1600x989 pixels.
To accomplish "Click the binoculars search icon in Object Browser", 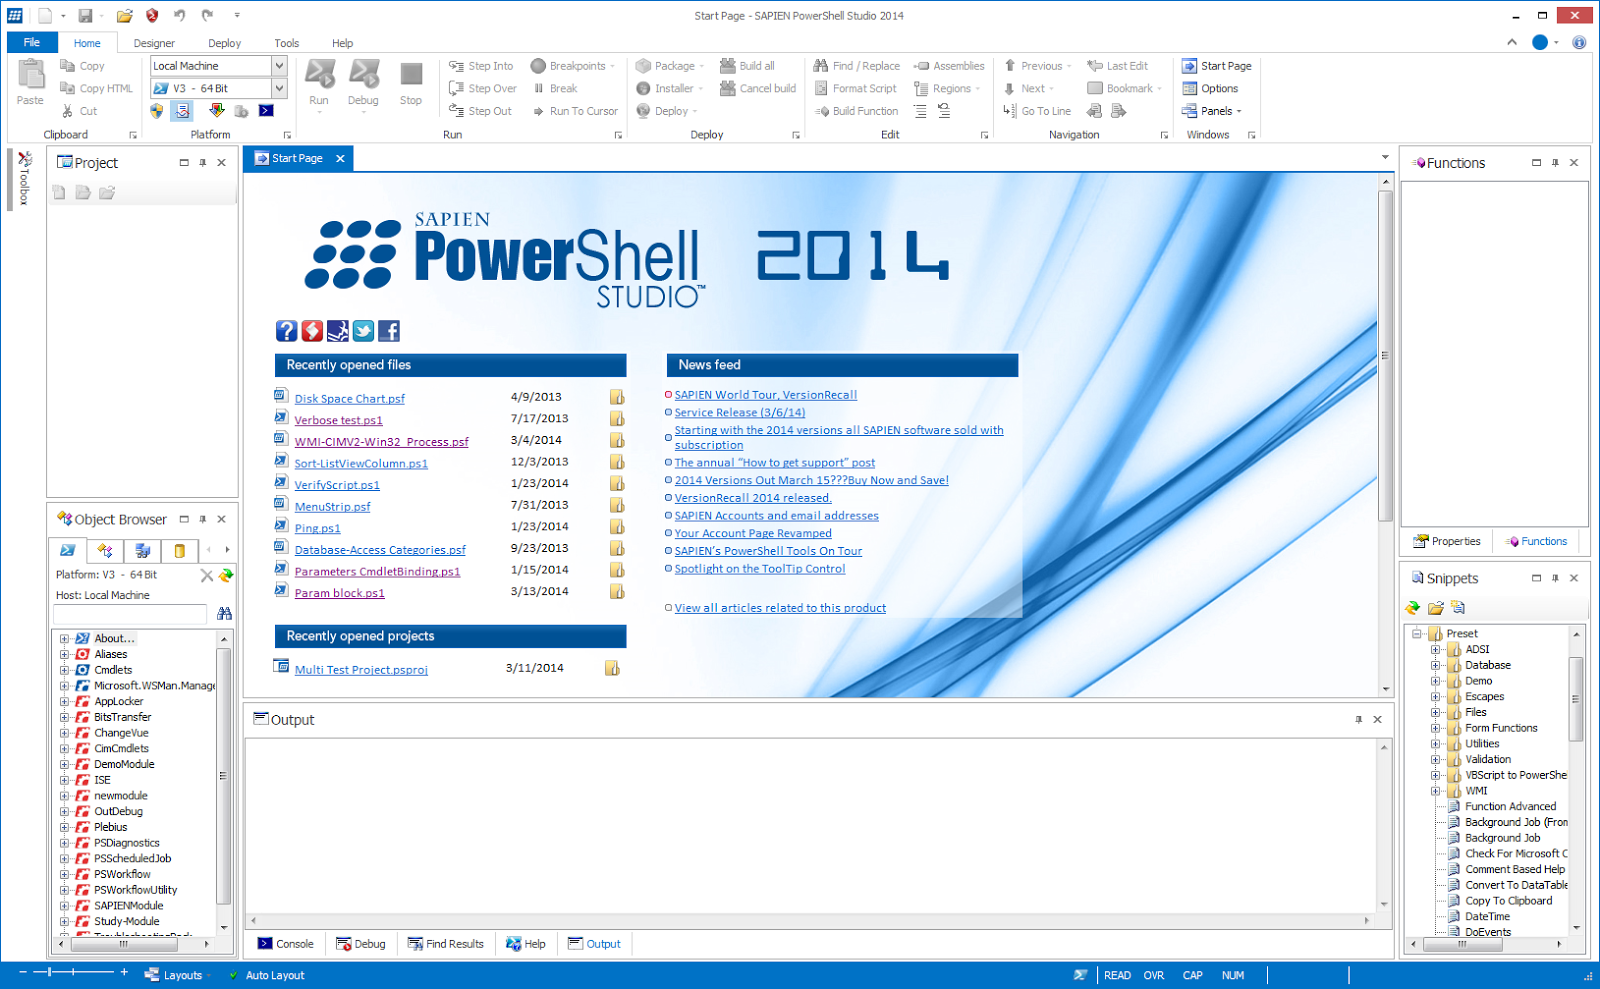I will (x=224, y=613).
